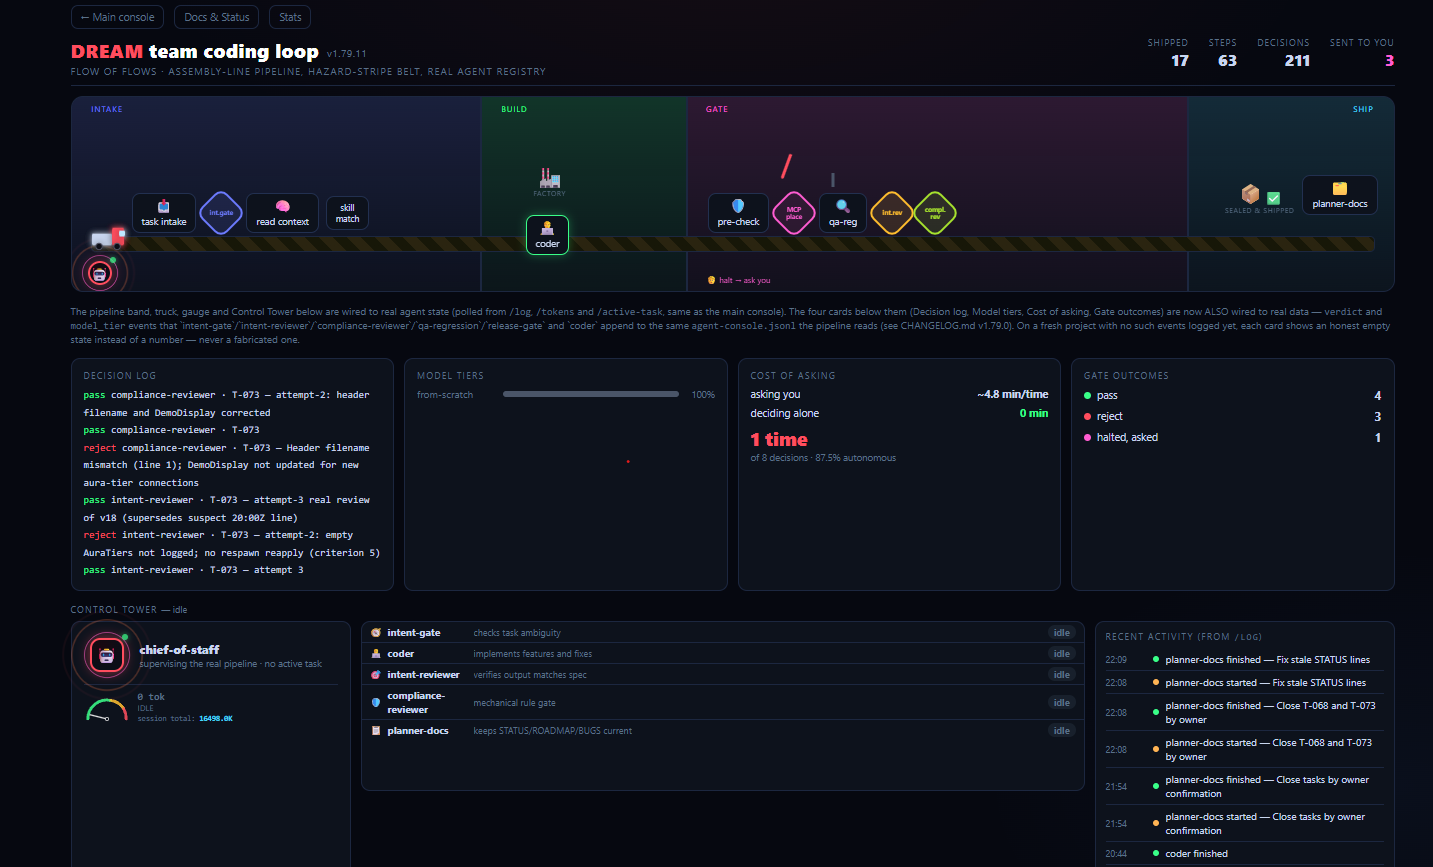Click the 'halted, asked' gate outcome row

pos(1232,437)
